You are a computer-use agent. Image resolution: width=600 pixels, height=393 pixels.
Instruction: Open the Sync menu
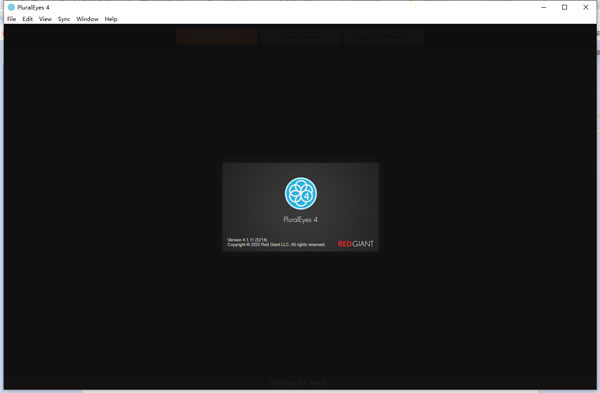pos(64,19)
